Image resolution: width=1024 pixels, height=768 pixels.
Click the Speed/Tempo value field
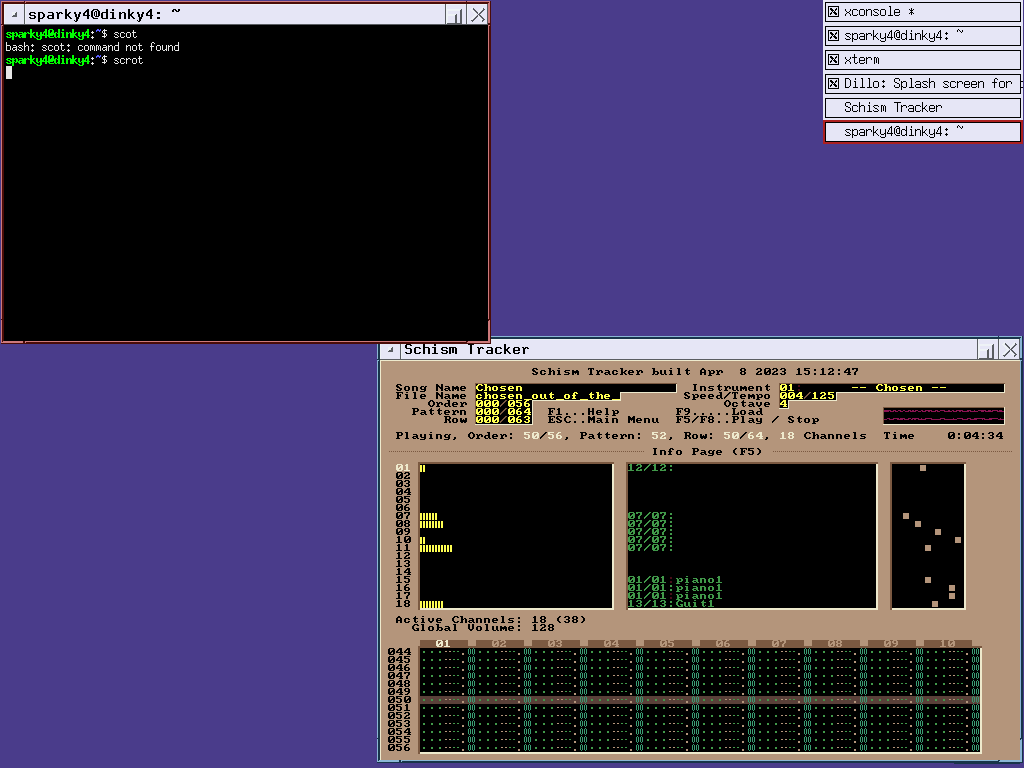tap(807, 396)
